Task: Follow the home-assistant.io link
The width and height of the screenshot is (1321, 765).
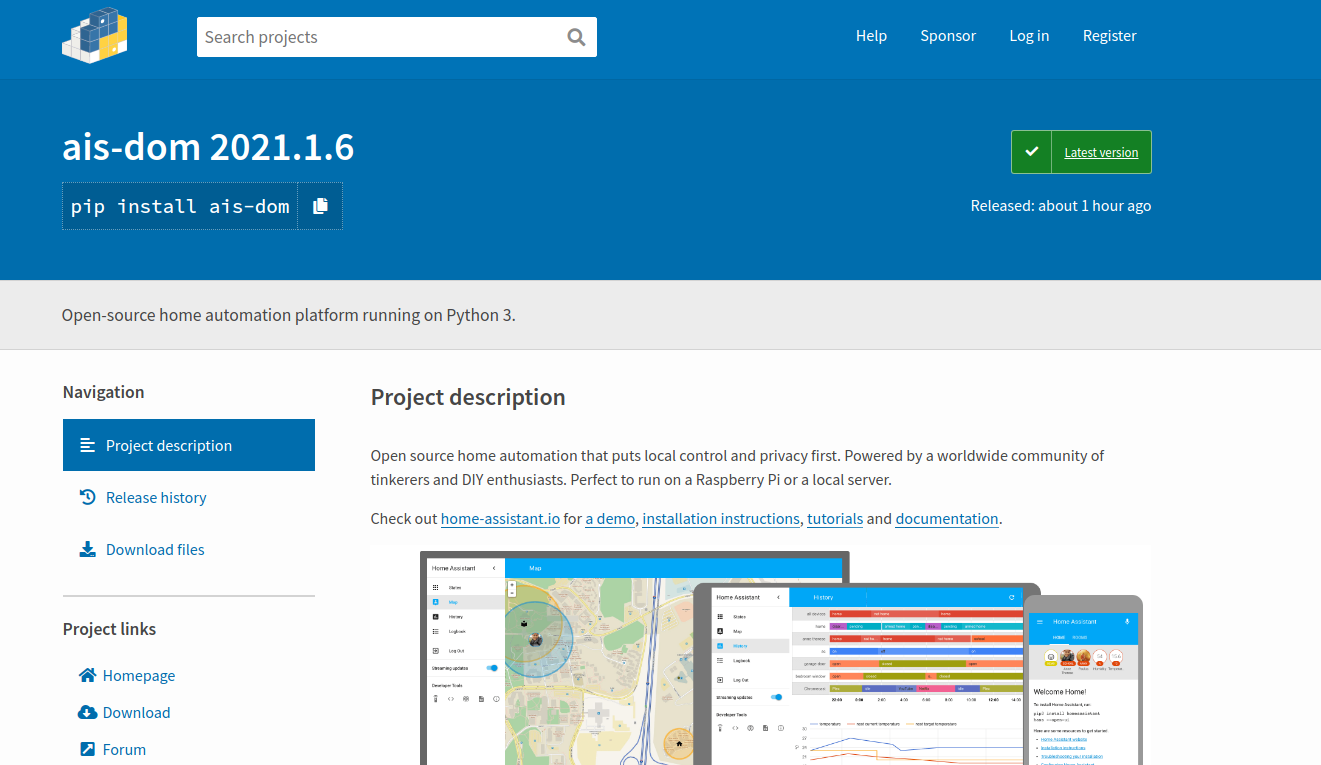Action: [500, 518]
